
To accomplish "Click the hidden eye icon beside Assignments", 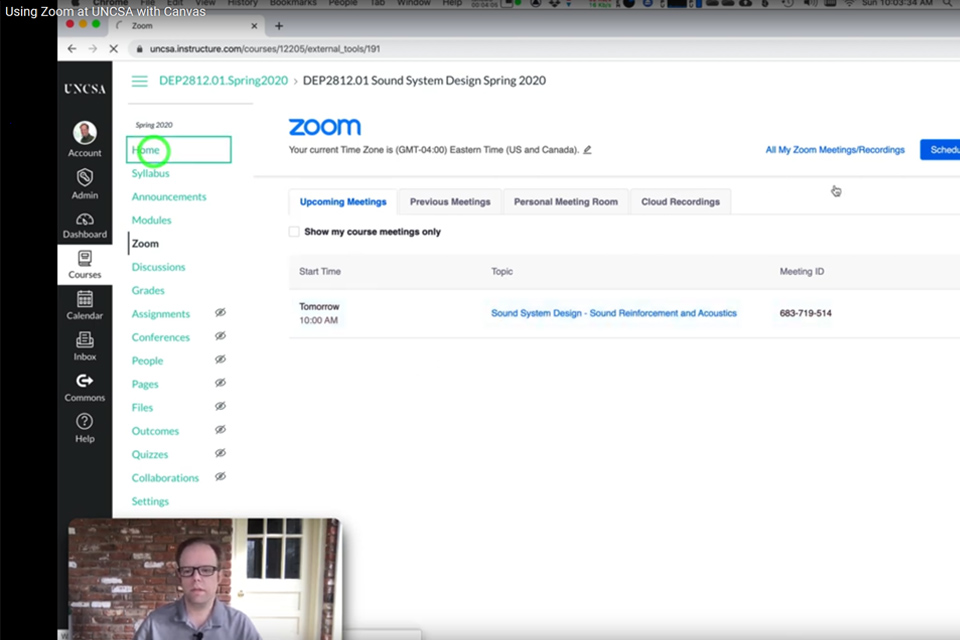I will click(x=220, y=313).
